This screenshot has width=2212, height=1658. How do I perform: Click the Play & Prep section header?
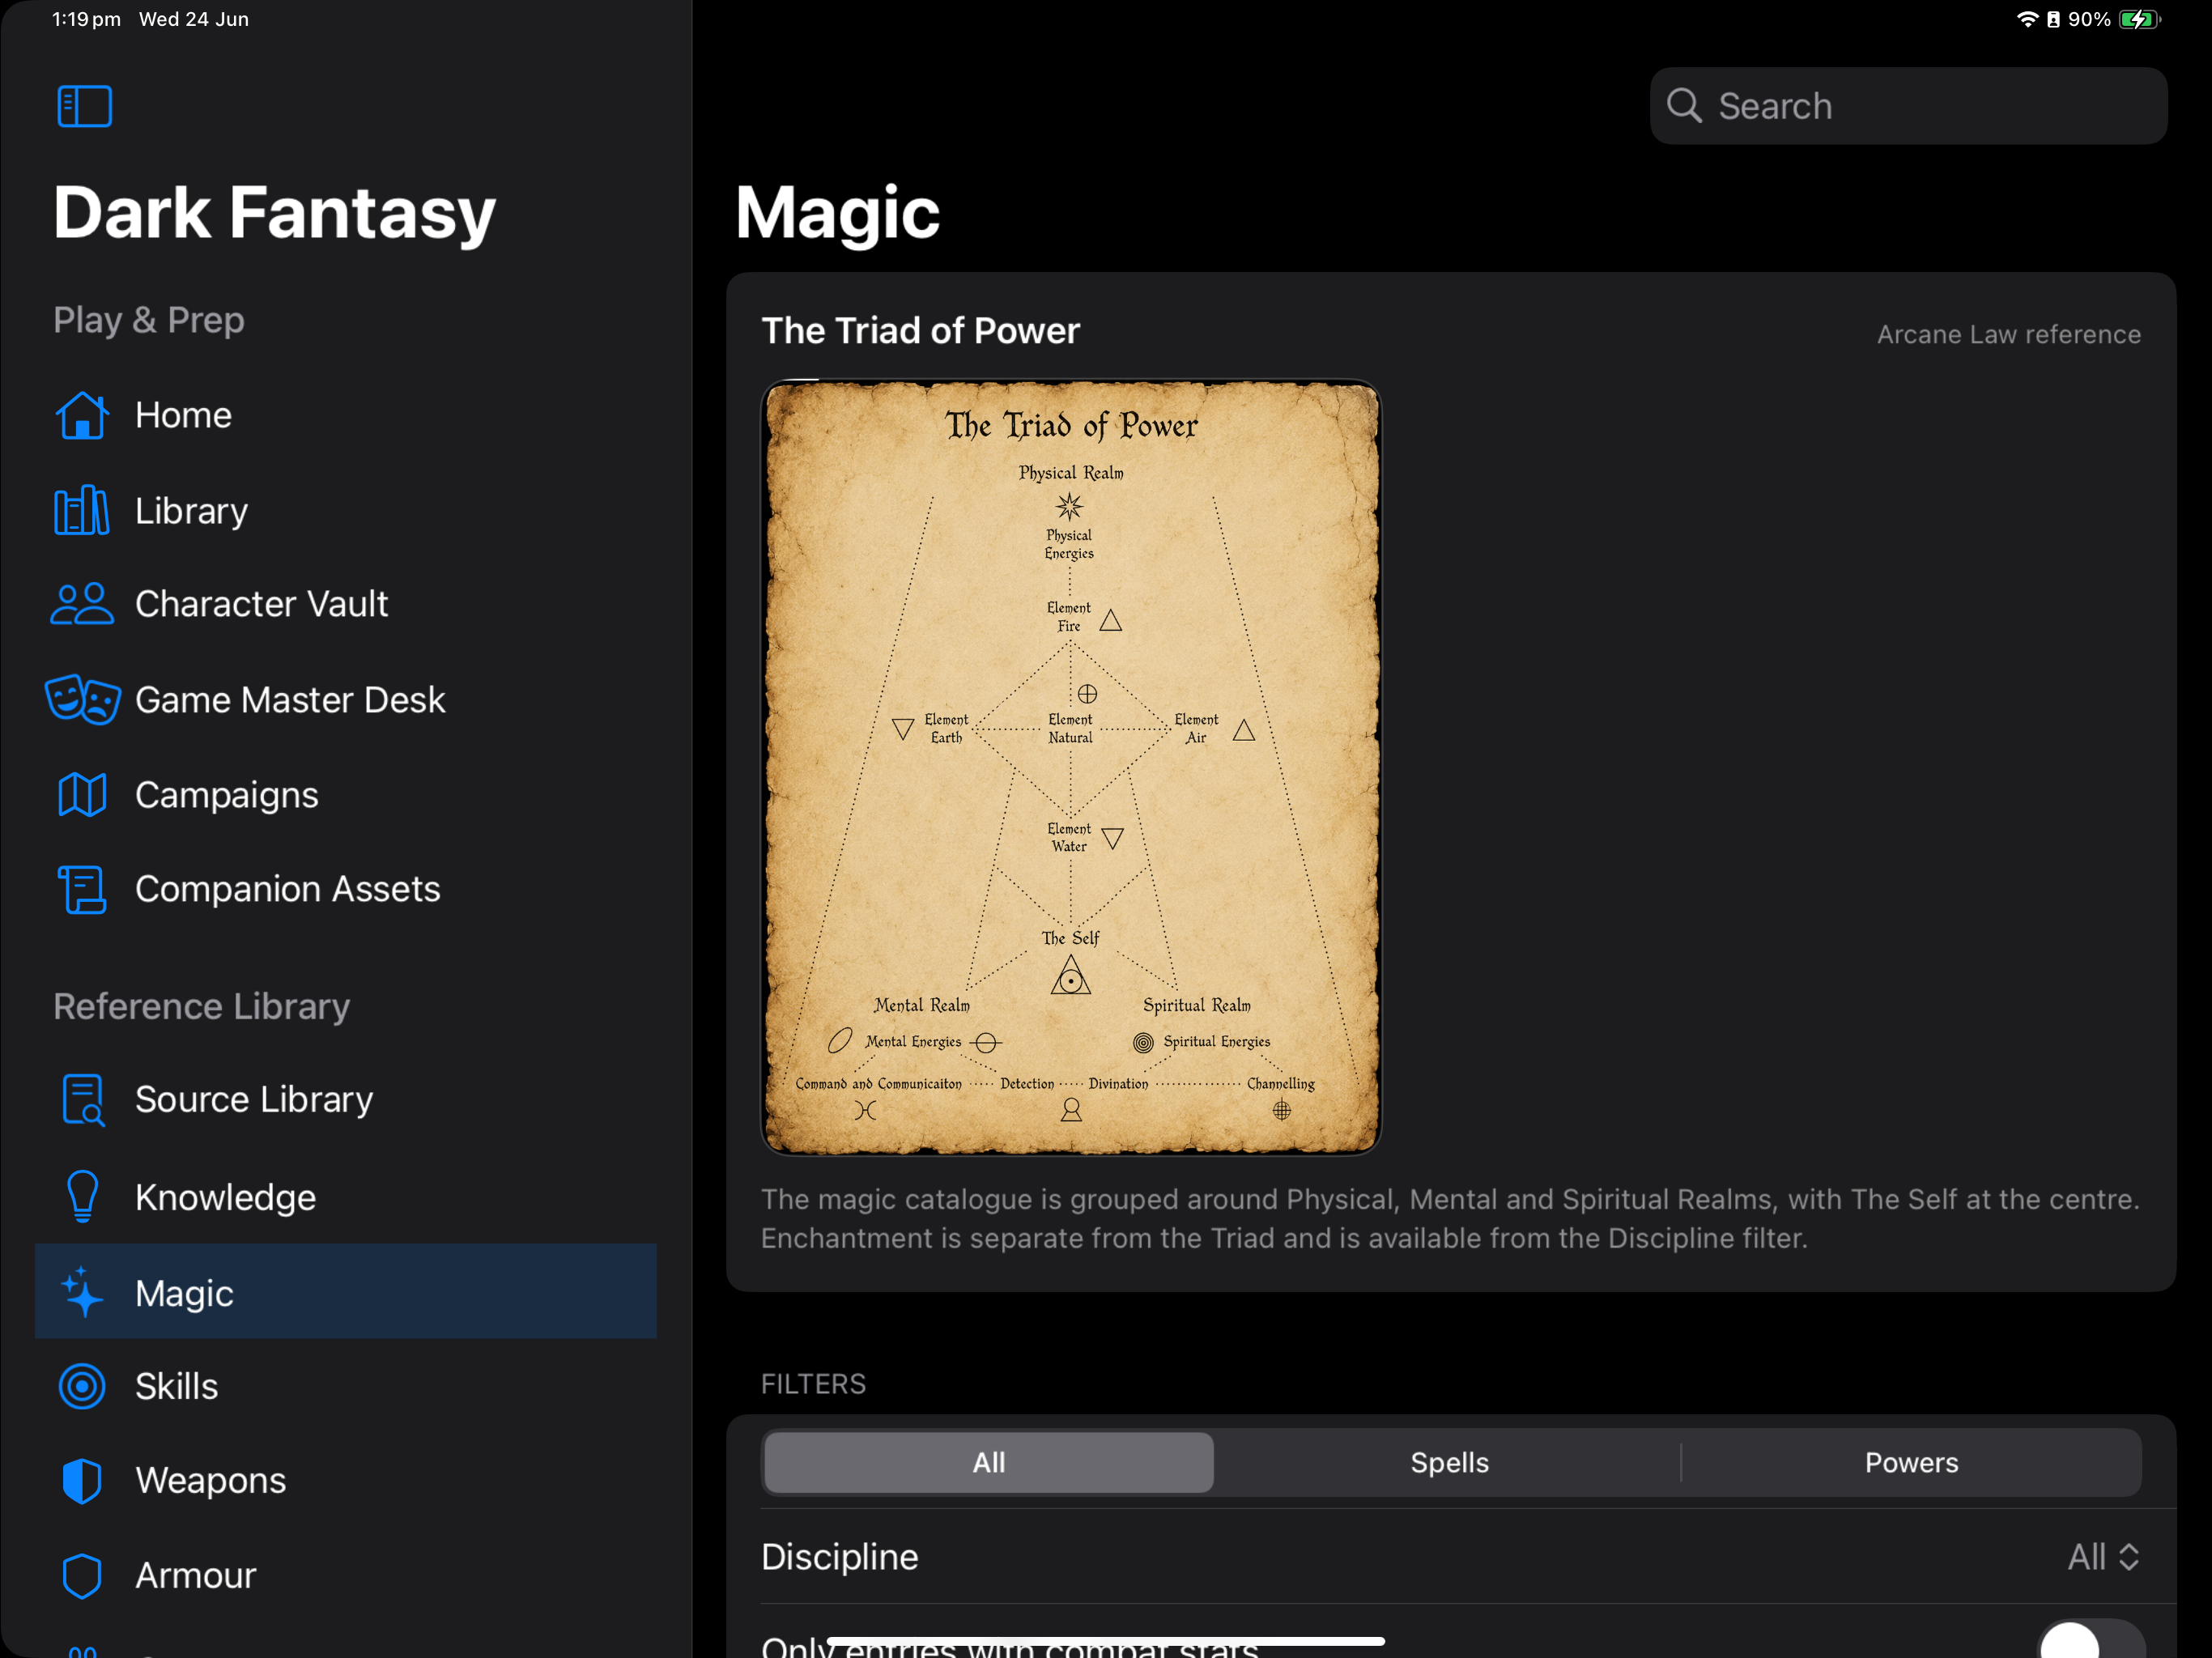149,320
